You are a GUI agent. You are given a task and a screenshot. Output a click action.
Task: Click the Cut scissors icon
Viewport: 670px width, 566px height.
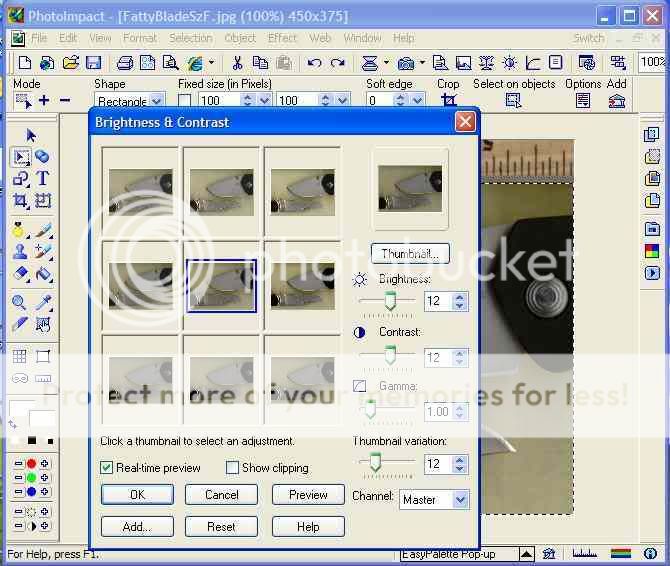pos(238,63)
